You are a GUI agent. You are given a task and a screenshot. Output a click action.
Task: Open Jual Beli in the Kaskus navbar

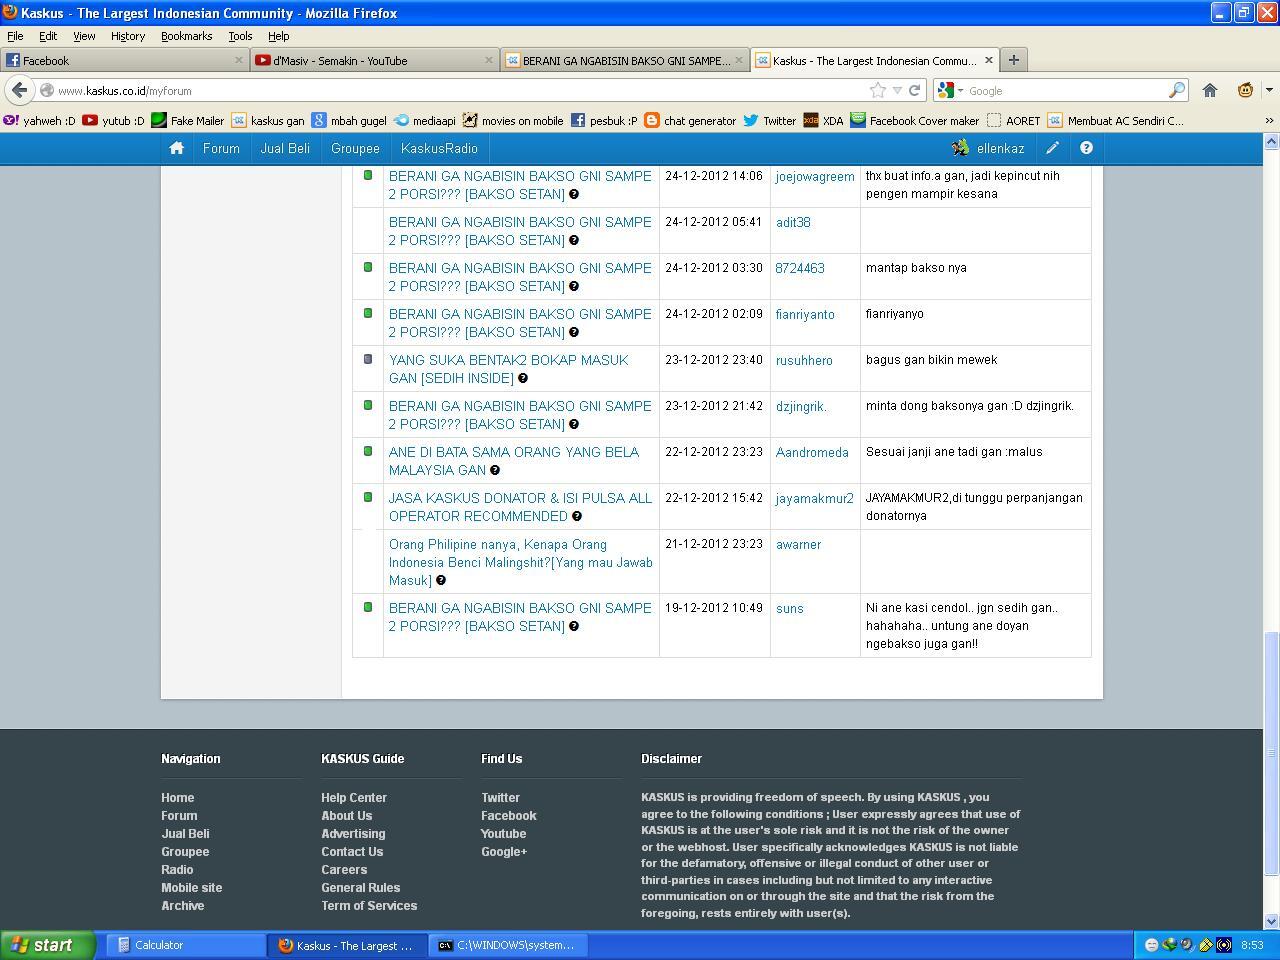coord(285,148)
